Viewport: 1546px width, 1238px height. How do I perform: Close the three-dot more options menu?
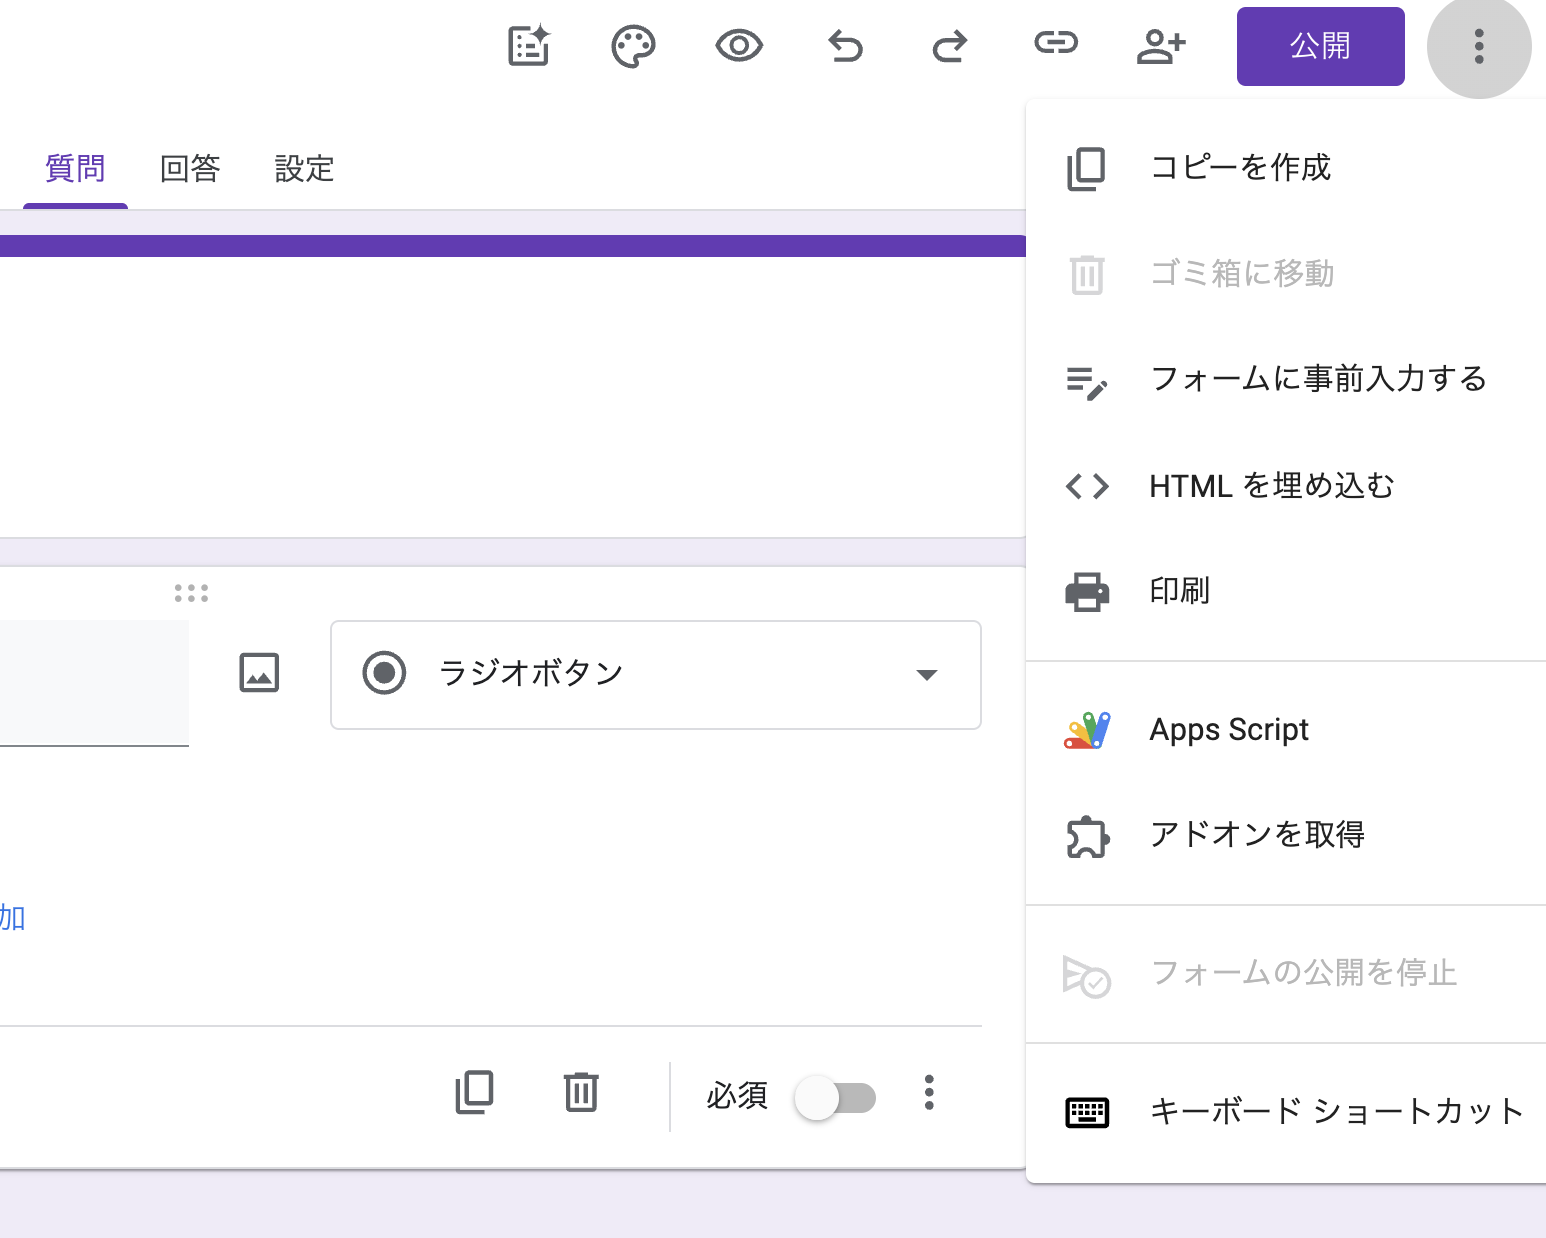[x=1479, y=46]
